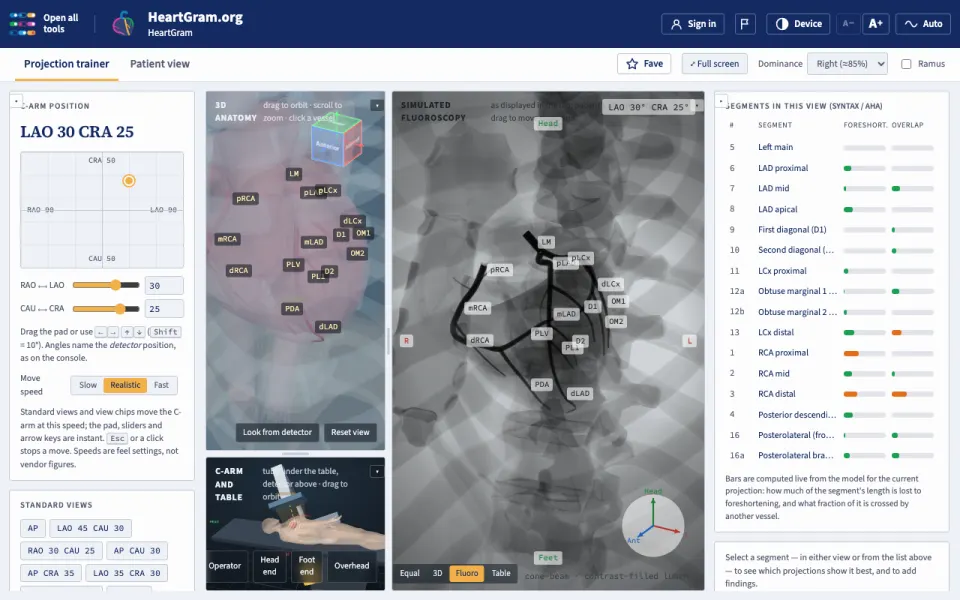Select Fast move speed
Viewport: 960px width, 600px height.
point(161,385)
